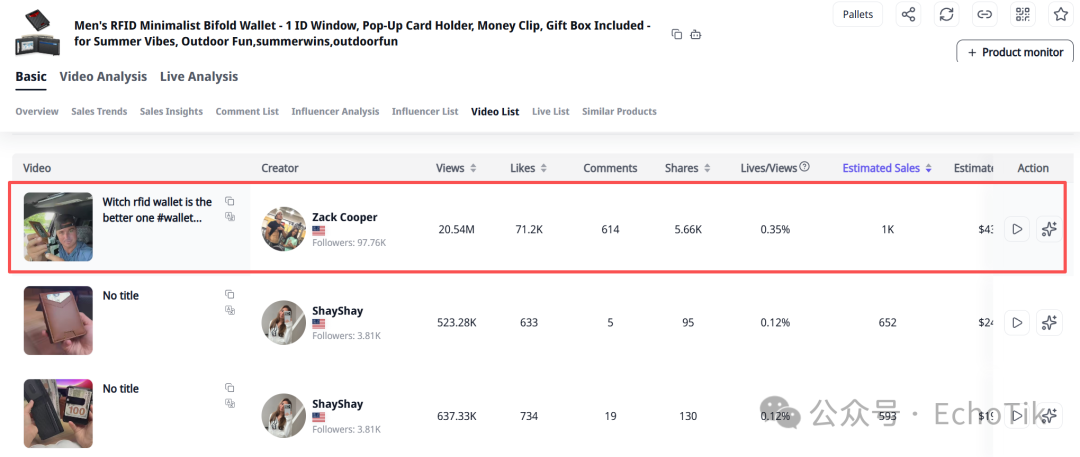The width and height of the screenshot is (1080, 457).
Task: Click the Men's RFID Minimalist Bifold Wallet title
Action: 362,33
